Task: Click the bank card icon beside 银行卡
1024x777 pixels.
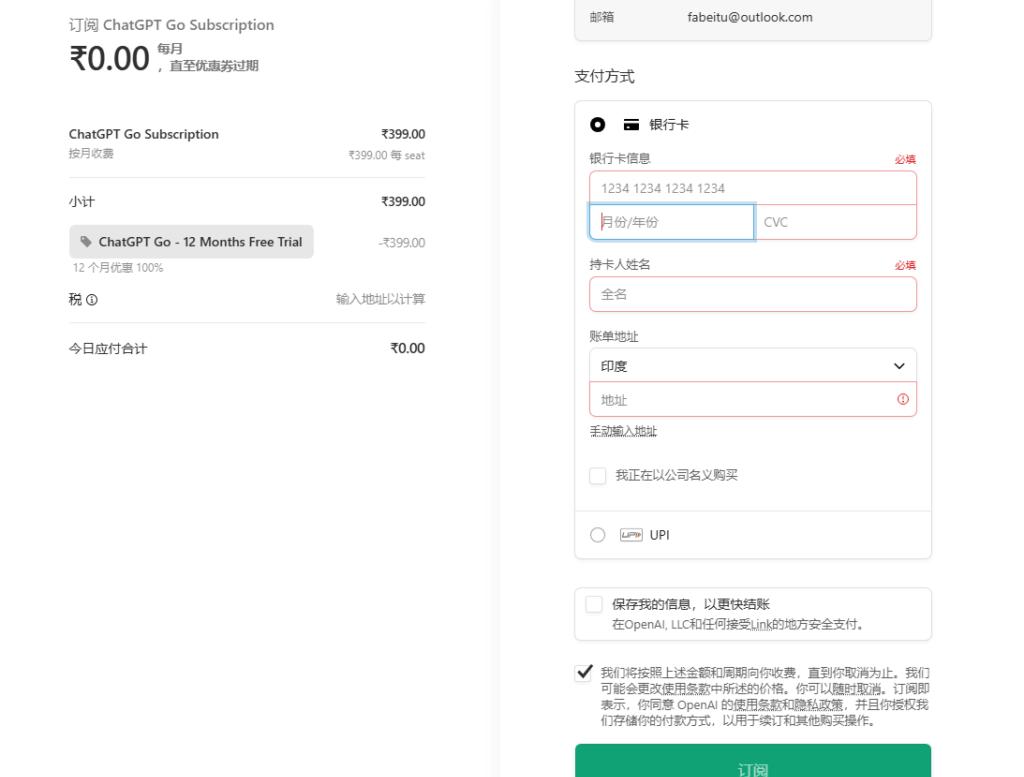Action: click(x=631, y=124)
